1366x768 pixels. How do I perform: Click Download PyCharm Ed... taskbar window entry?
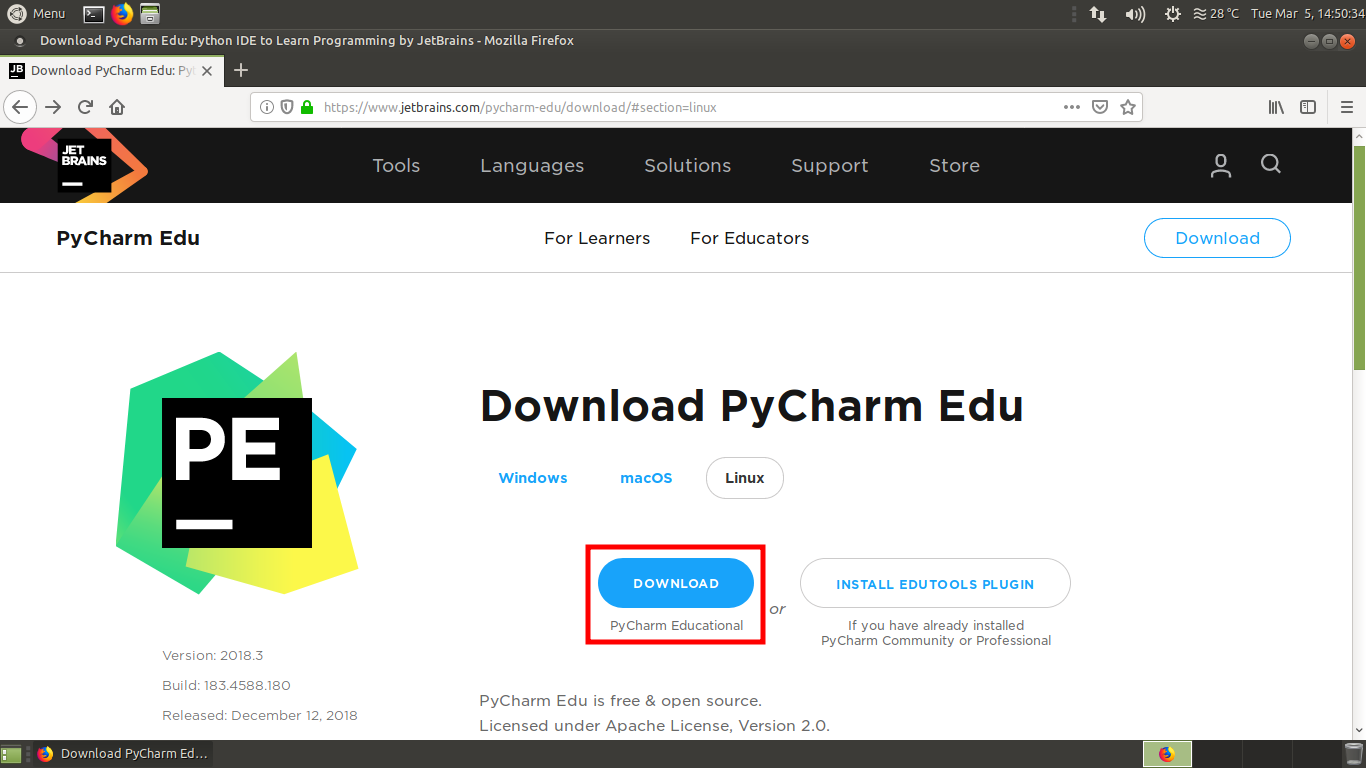point(122,754)
